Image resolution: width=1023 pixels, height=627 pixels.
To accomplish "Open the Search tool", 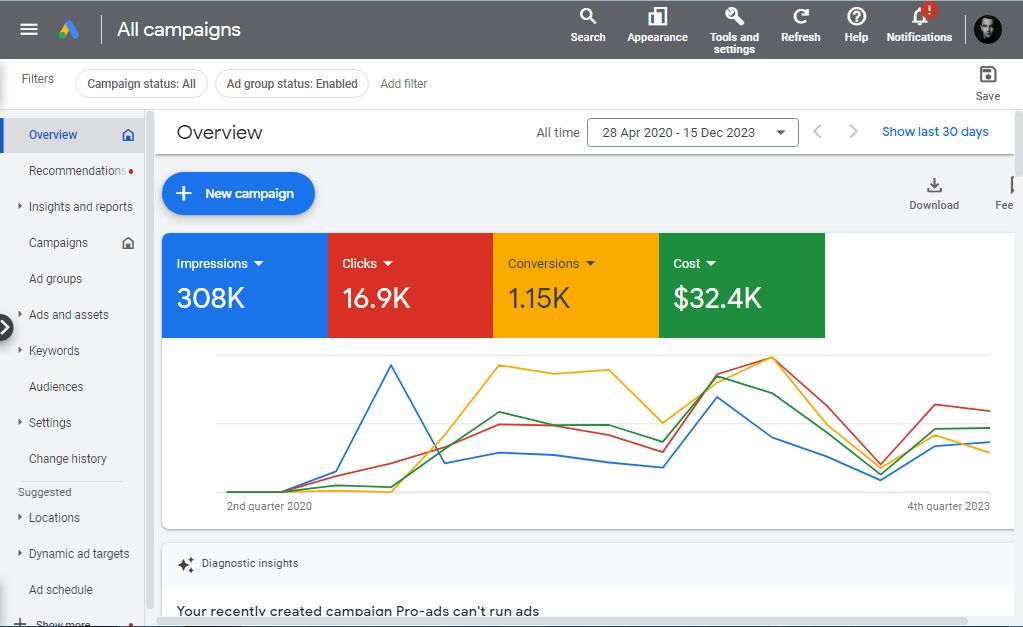I will coord(588,26).
